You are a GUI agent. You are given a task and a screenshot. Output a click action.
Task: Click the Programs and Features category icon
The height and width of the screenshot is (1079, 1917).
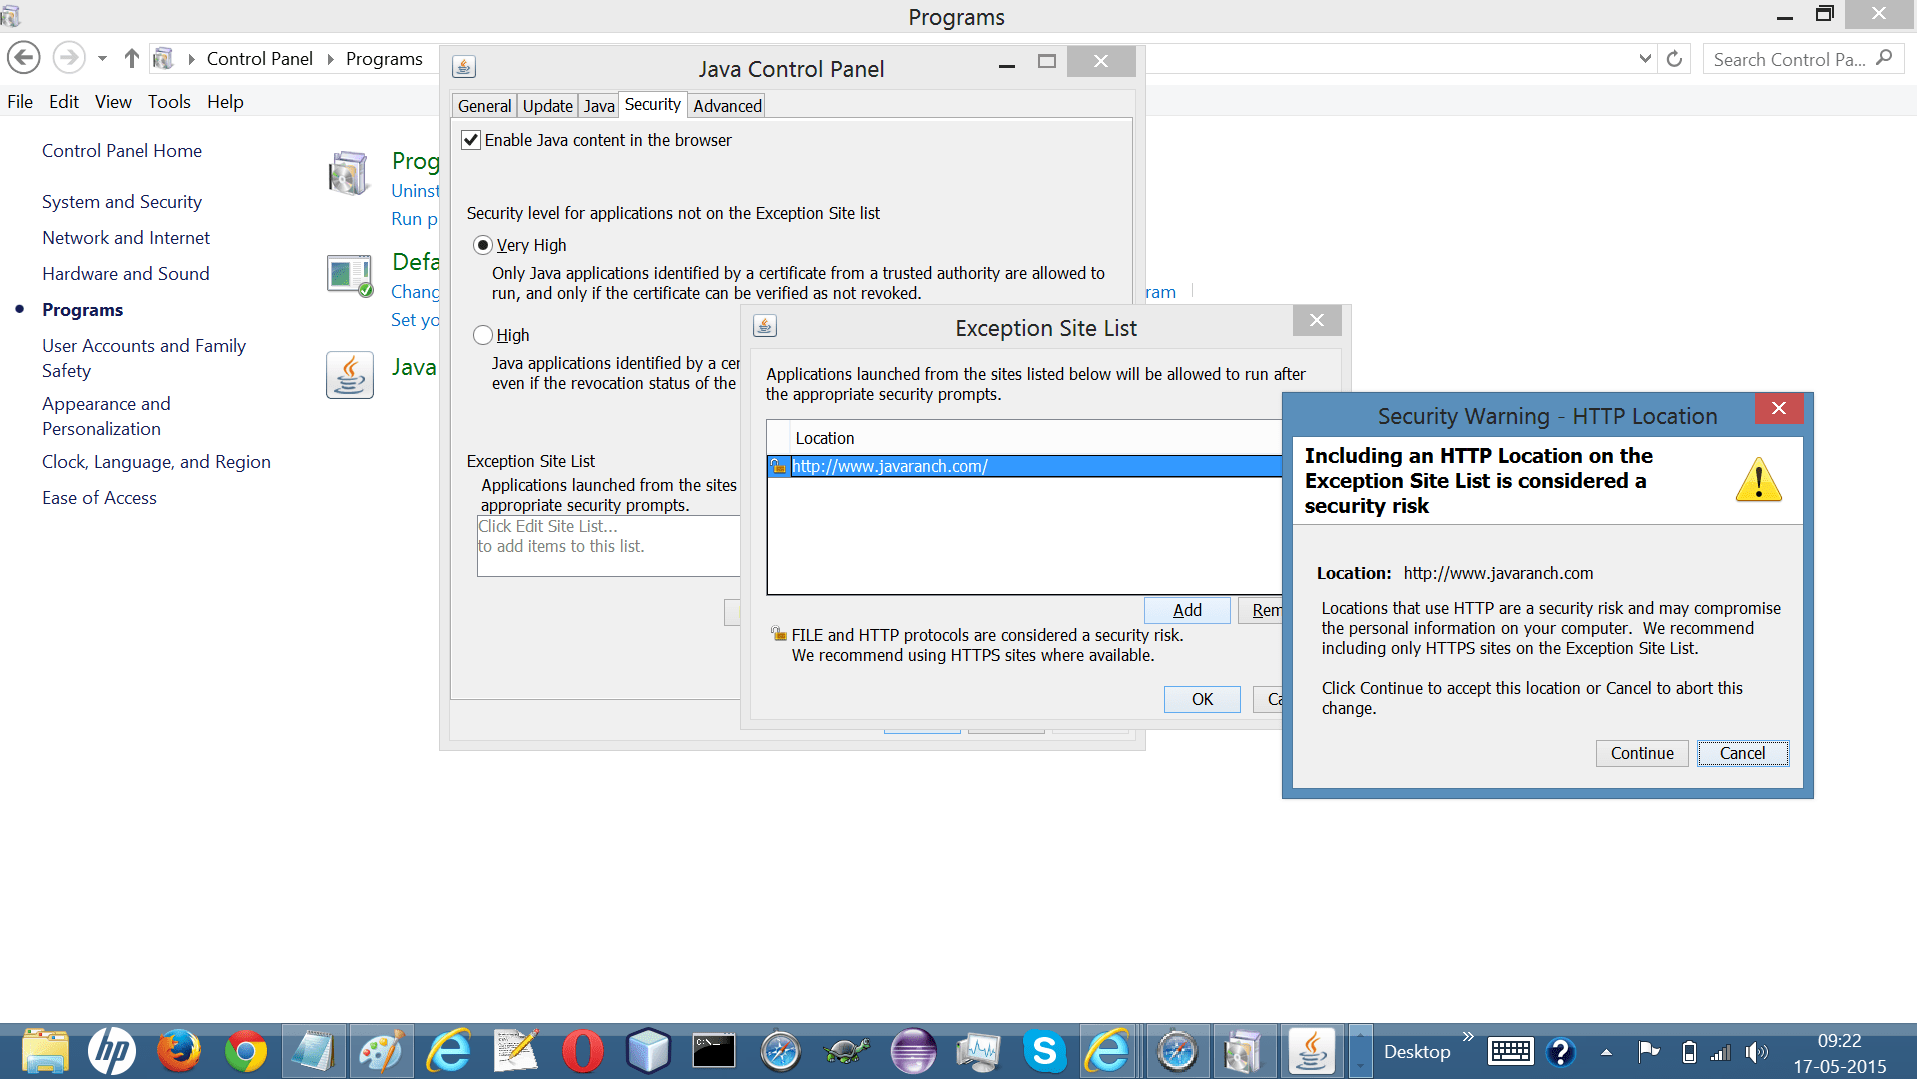click(x=349, y=173)
